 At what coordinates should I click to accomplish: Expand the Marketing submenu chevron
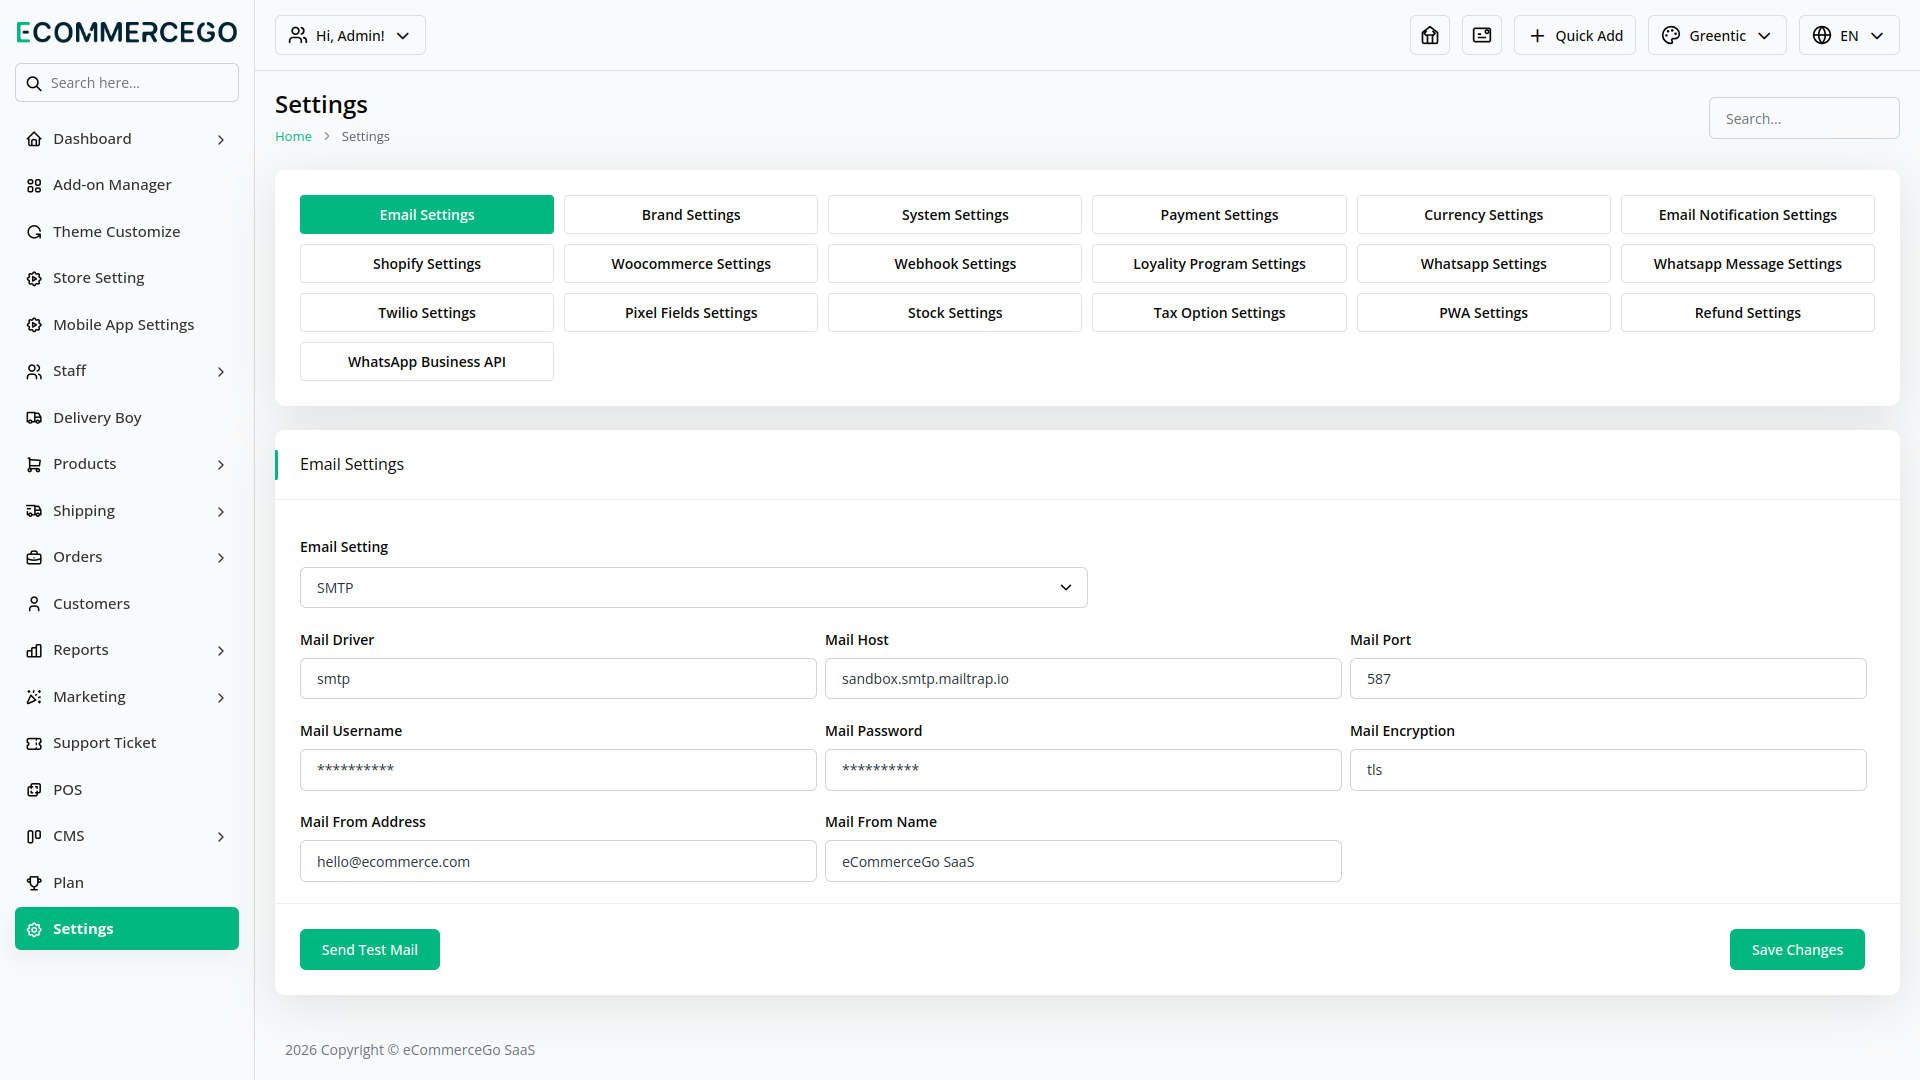point(220,698)
